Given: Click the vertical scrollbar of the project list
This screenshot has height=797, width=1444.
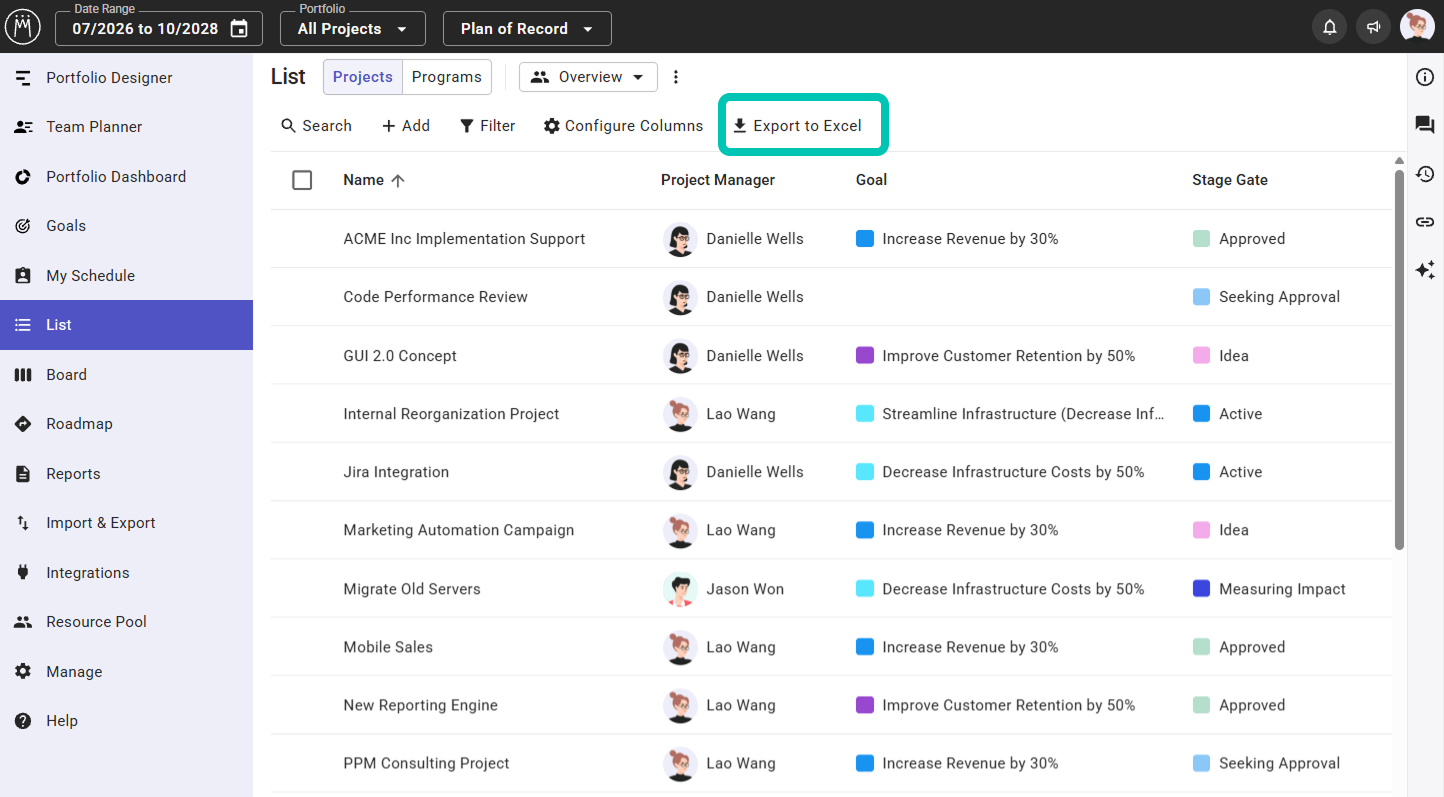Looking at the screenshot, I should [1399, 359].
